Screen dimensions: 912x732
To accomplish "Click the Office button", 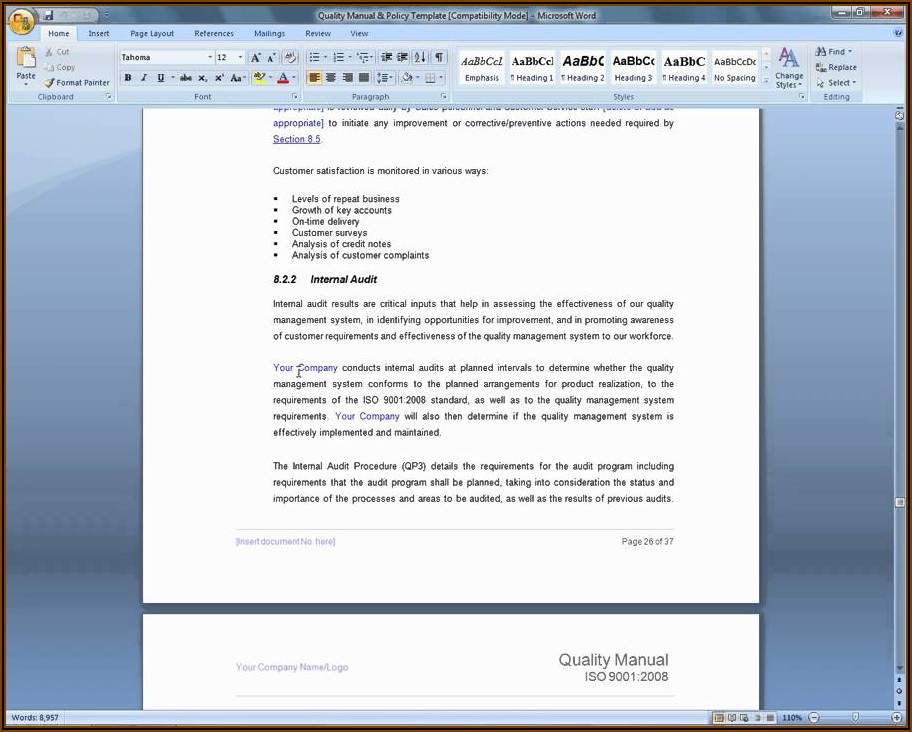I will point(21,22).
